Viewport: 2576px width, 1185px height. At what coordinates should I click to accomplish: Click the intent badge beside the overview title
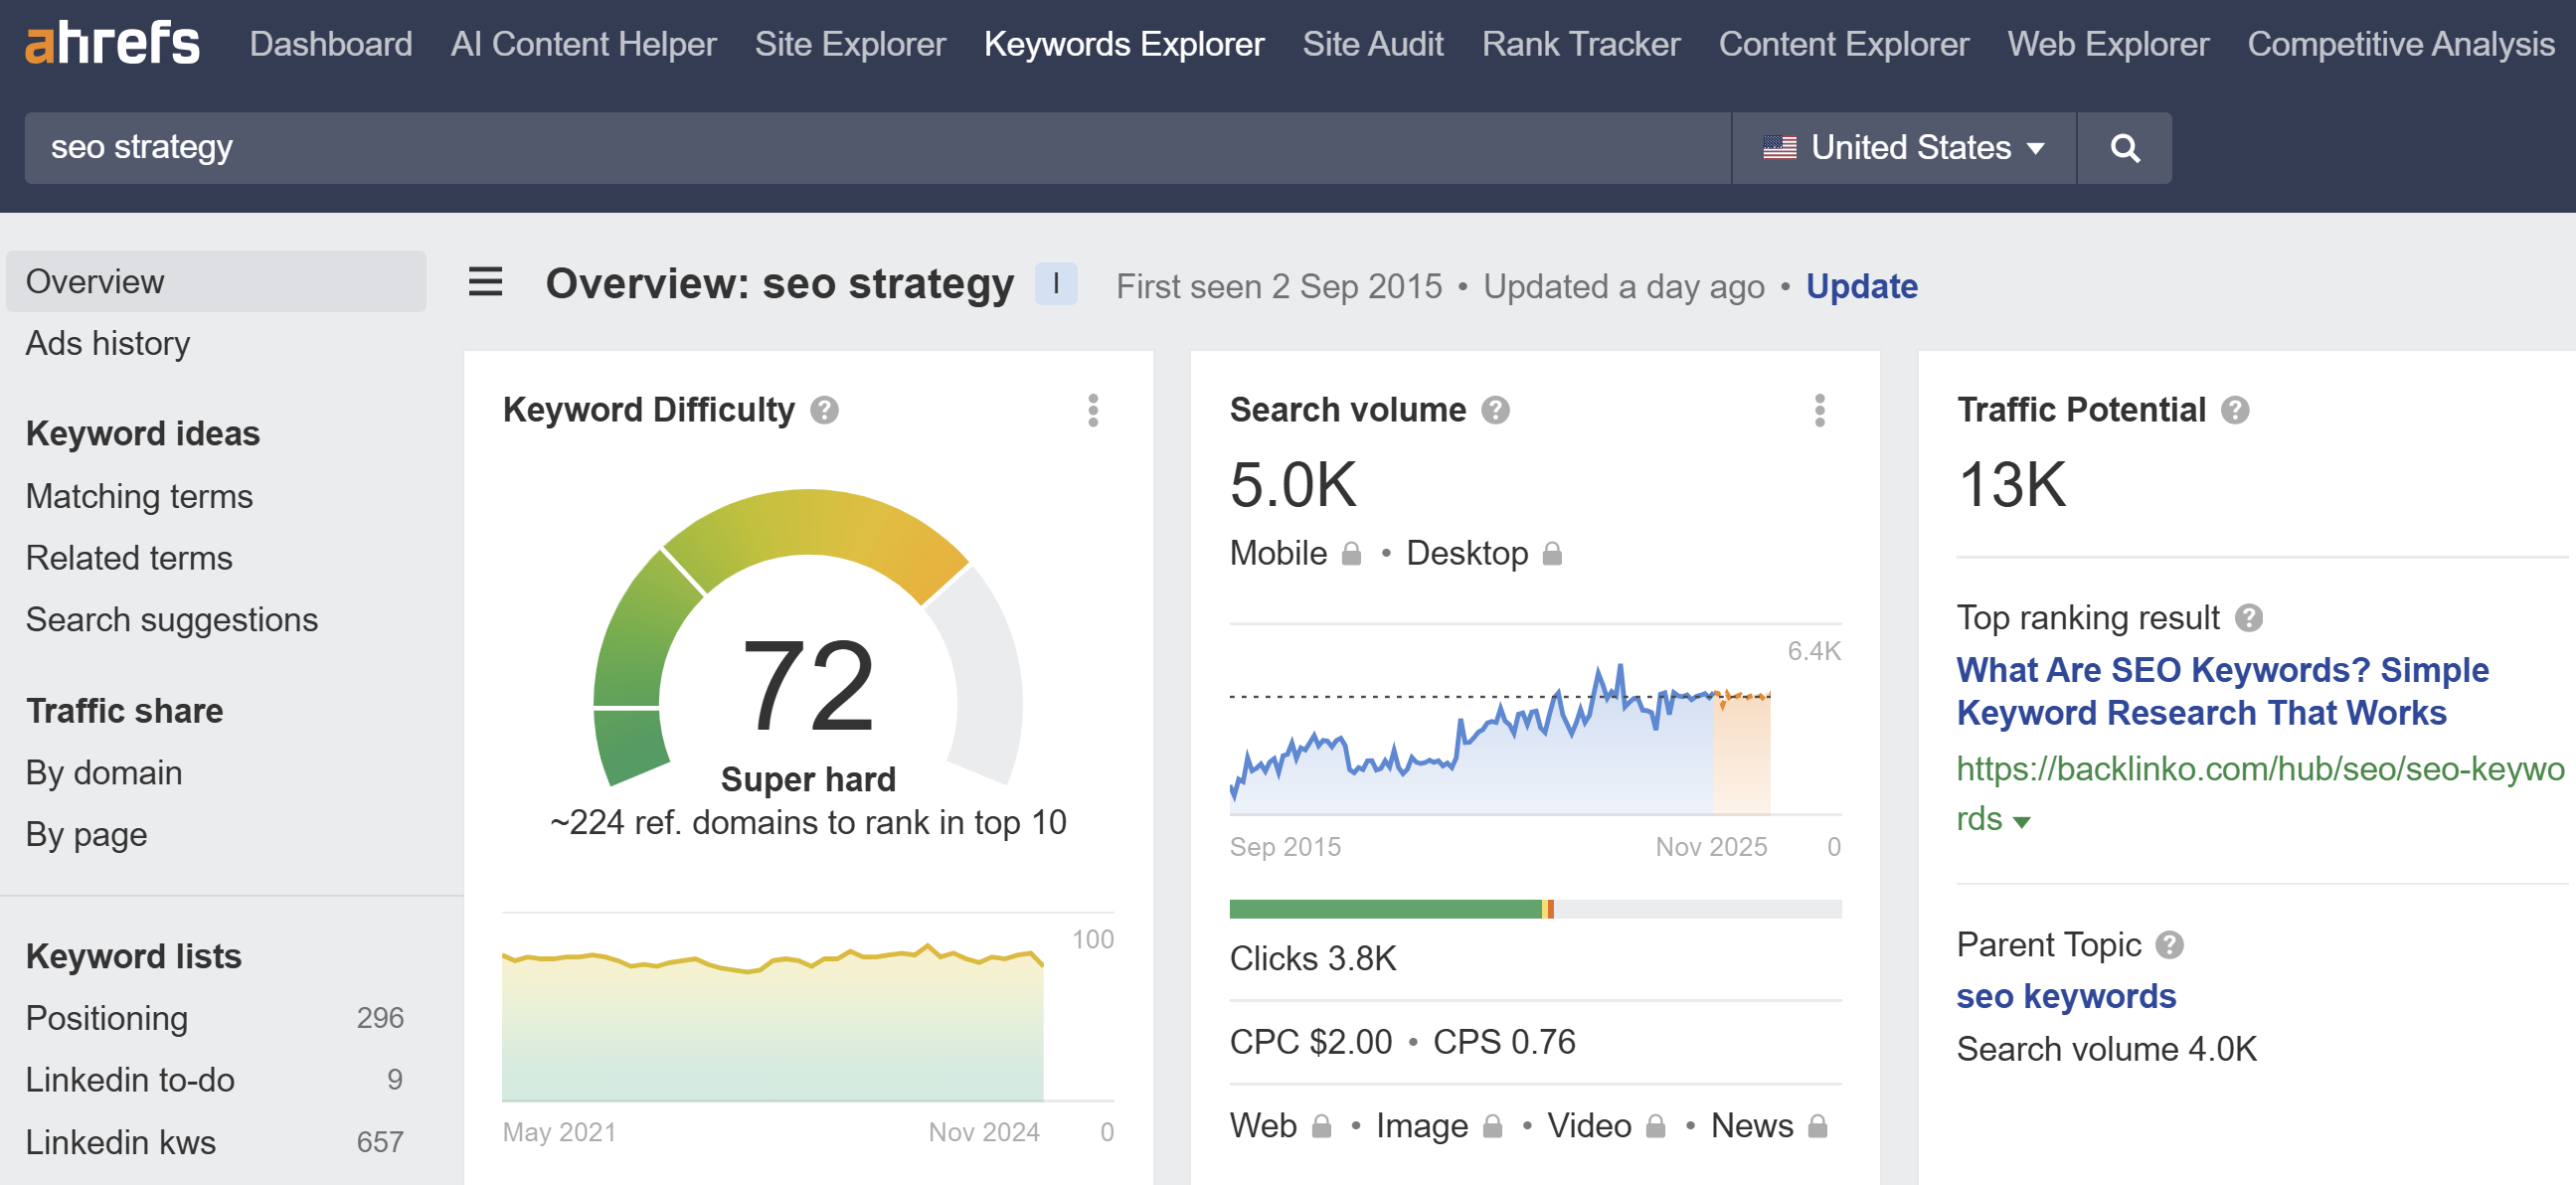tap(1055, 284)
